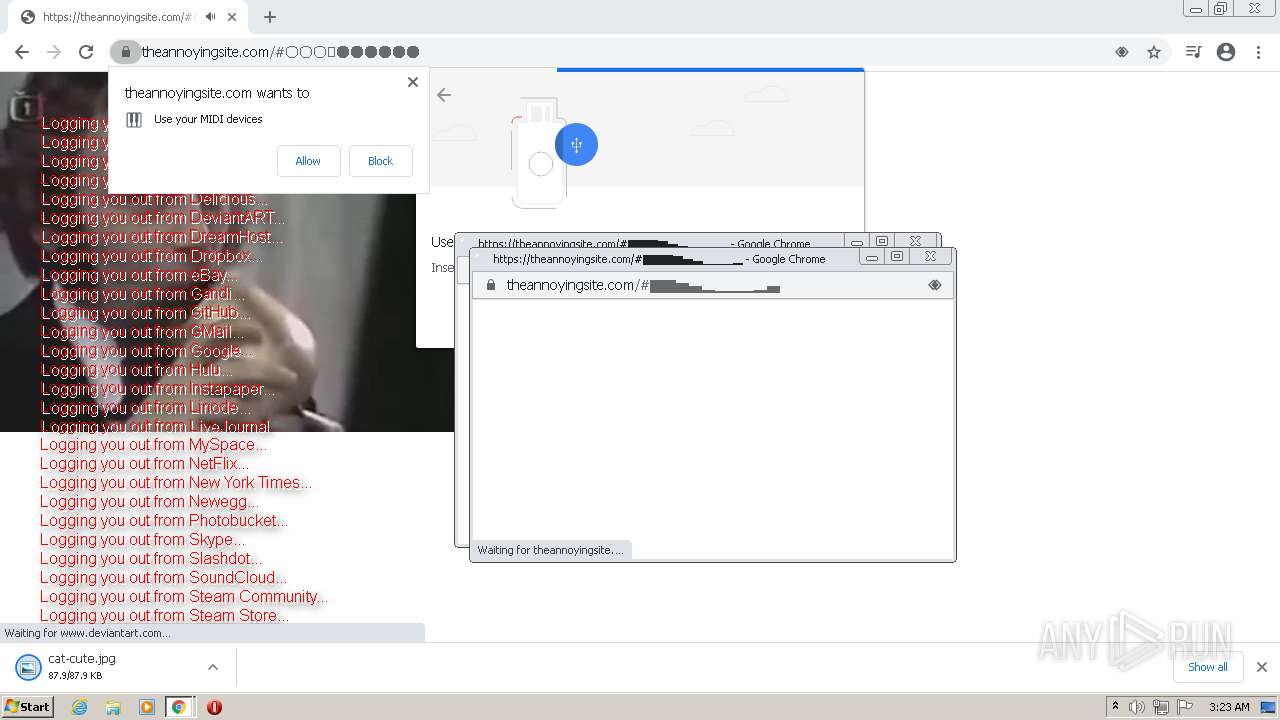
Task: Open cat-cute.jpg download options chevron
Action: coord(212,667)
